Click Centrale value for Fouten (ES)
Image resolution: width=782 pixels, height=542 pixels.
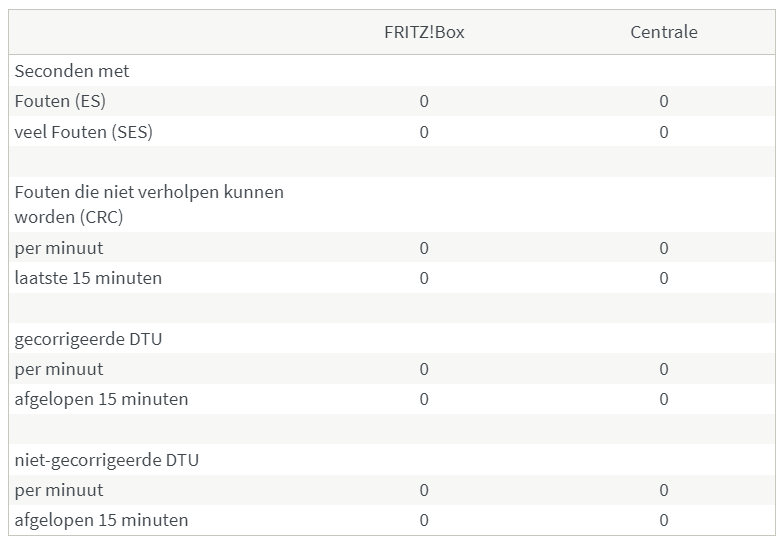click(x=664, y=101)
